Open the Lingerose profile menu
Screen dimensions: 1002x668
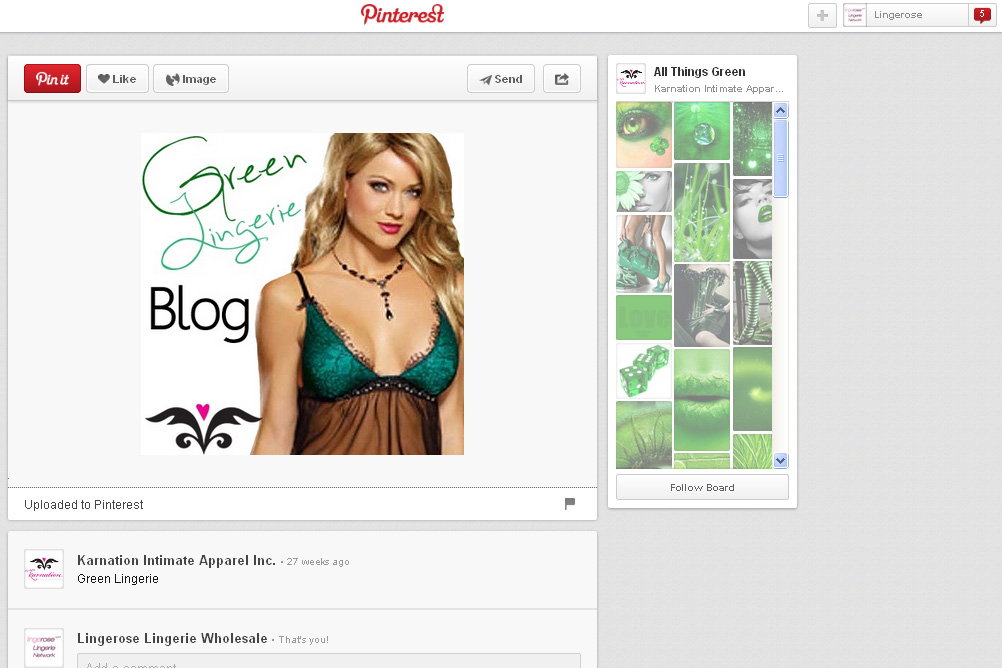[916, 15]
